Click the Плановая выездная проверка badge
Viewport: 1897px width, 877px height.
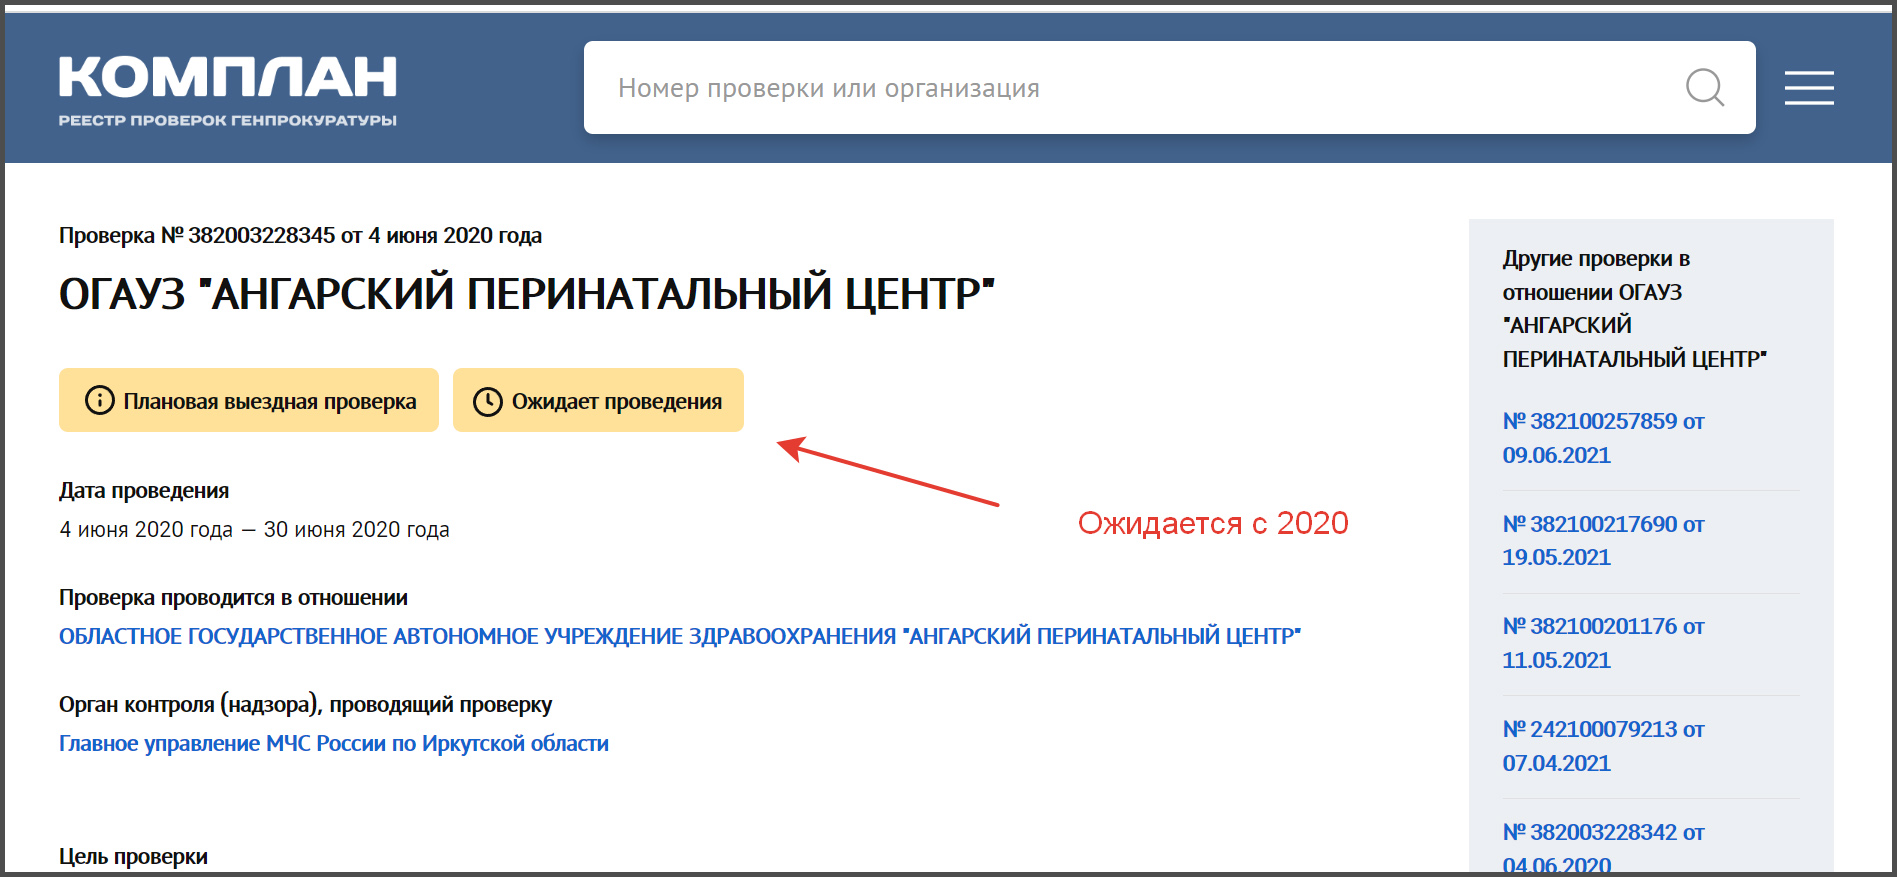click(249, 400)
